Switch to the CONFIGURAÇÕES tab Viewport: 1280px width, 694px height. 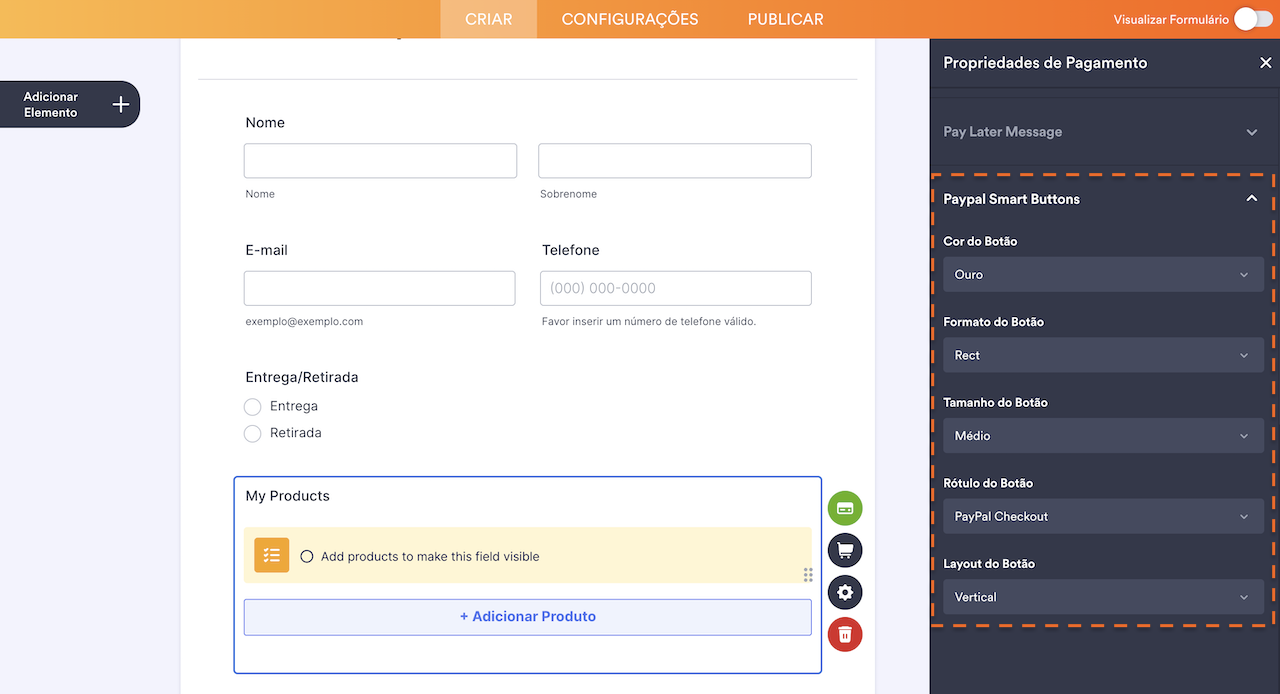(629, 18)
